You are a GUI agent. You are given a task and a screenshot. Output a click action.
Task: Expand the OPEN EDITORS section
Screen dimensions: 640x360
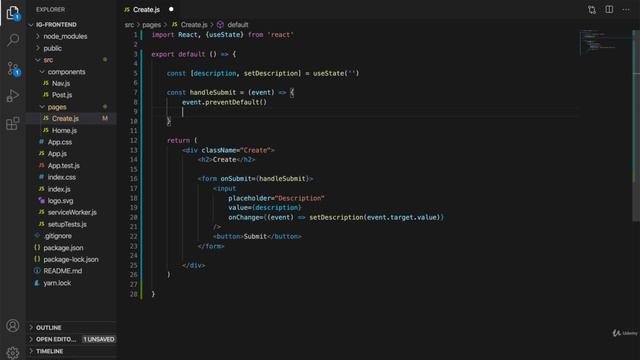tap(72, 340)
